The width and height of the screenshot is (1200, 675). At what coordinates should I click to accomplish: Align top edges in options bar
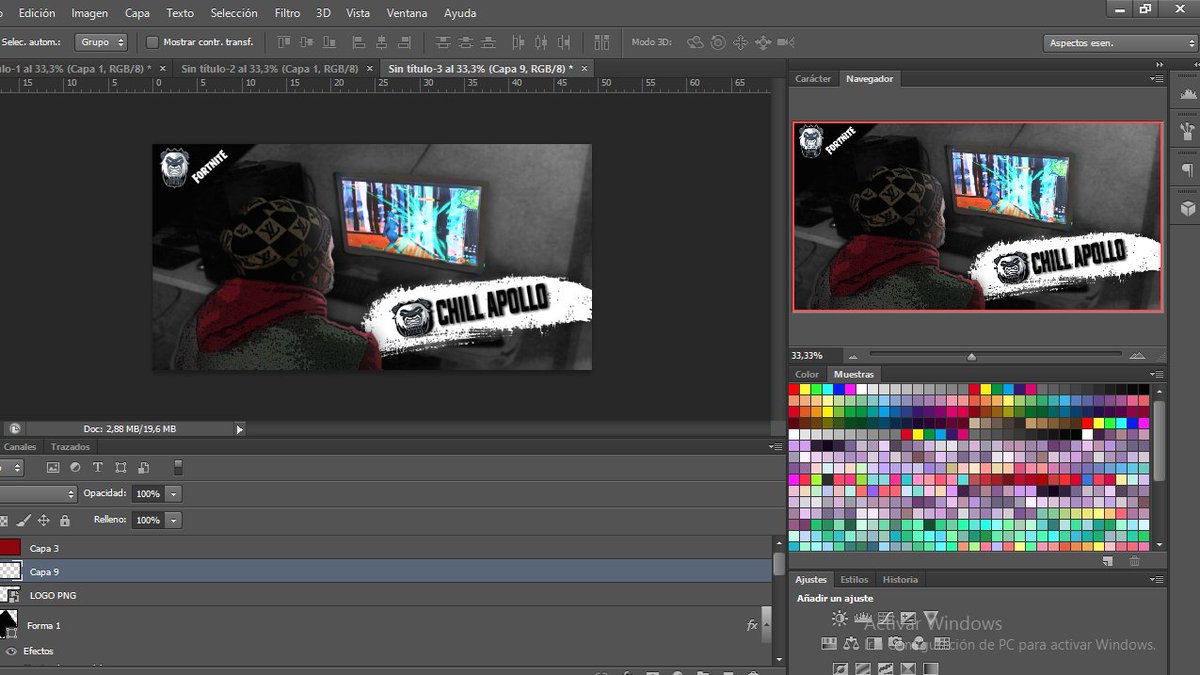tap(284, 42)
